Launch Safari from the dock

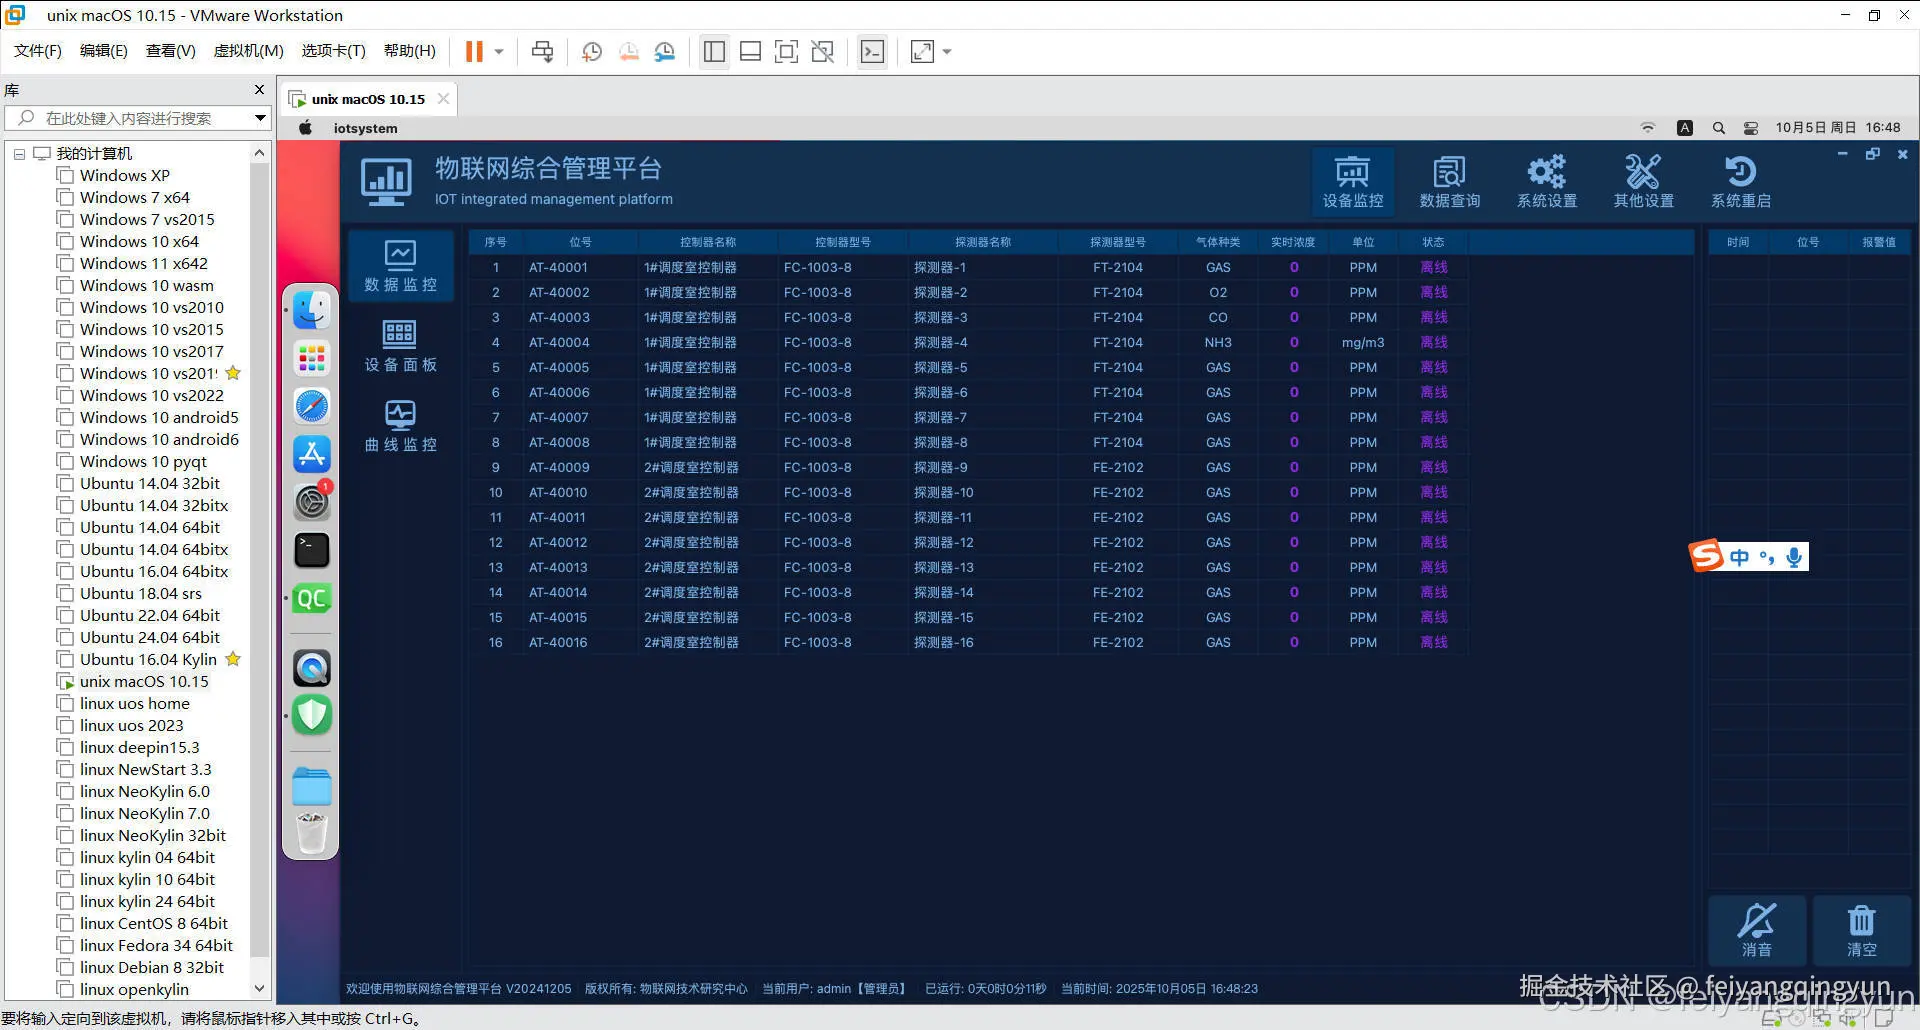[312, 406]
